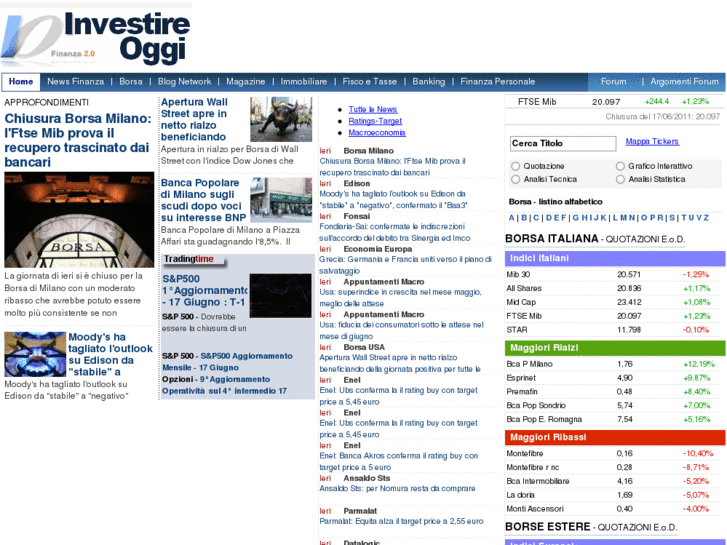Screen dimensions: 727x545
Task: Open alphabetical listing G H I J K
Action: [x=589, y=218]
